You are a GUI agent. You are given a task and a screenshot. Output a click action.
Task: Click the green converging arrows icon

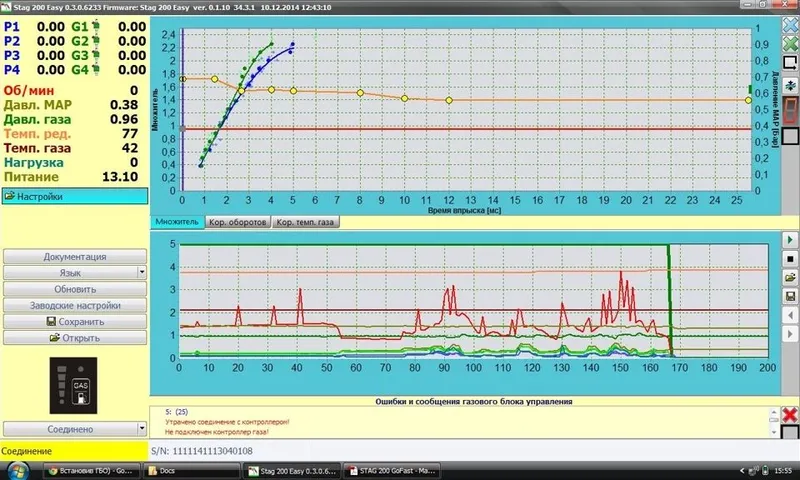[x=791, y=85]
